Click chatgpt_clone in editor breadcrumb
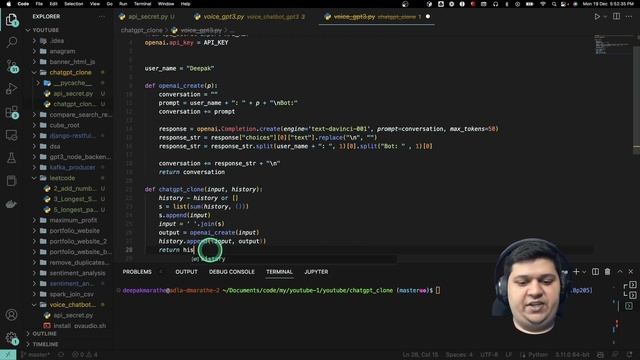Viewport: 640px width, 360px height. click(x=141, y=30)
